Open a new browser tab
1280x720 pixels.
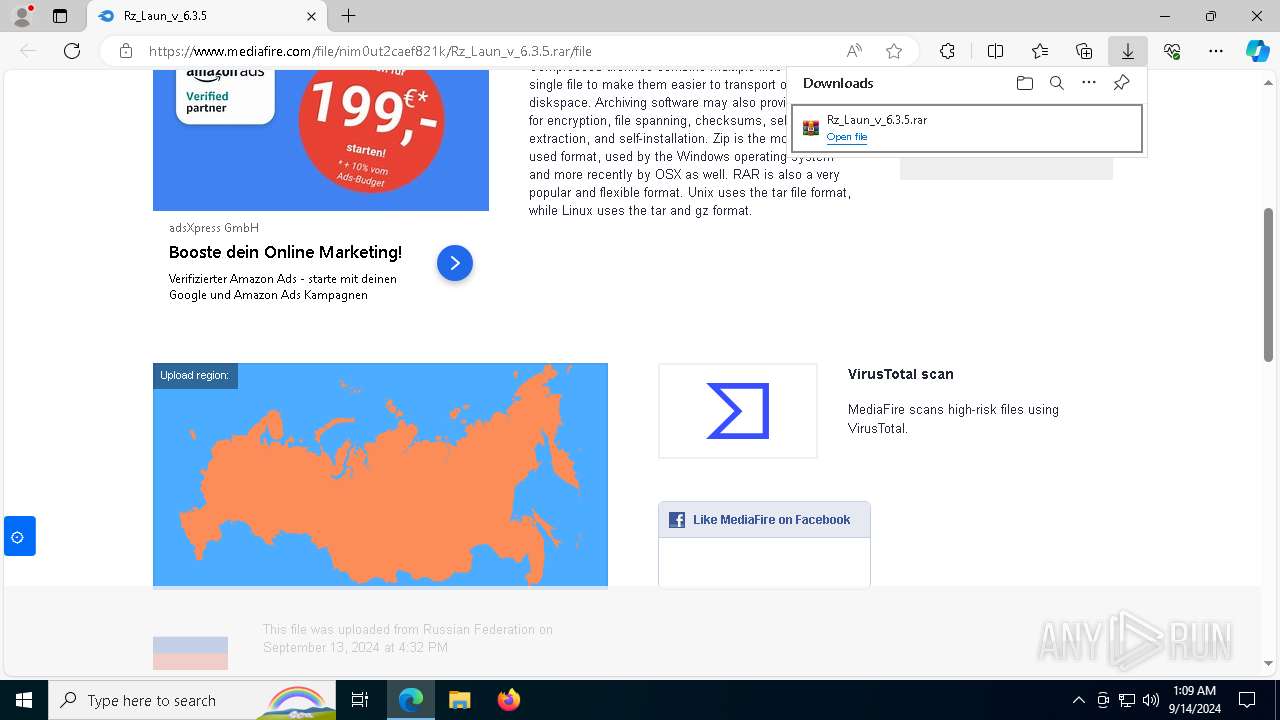pos(348,16)
